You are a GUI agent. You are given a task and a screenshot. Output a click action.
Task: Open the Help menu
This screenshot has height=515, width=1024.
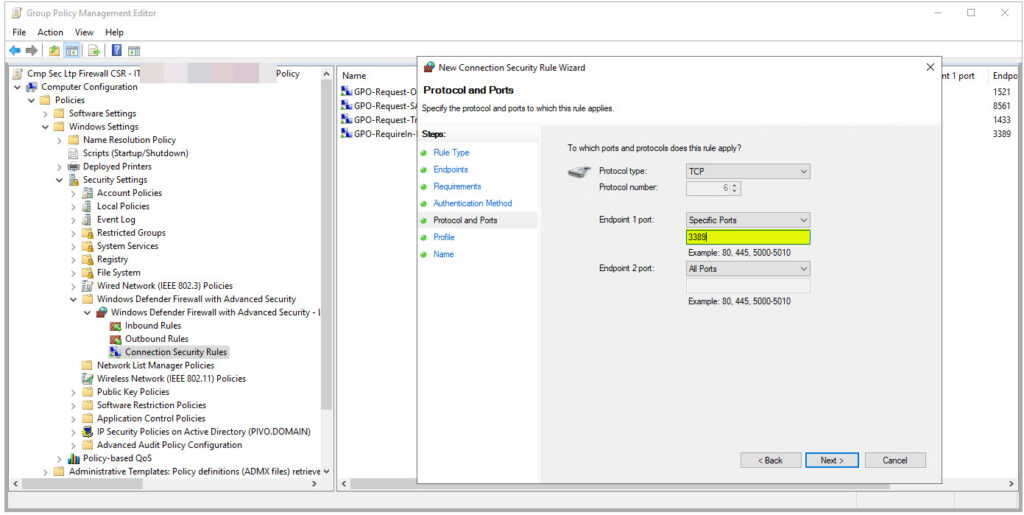click(x=114, y=32)
